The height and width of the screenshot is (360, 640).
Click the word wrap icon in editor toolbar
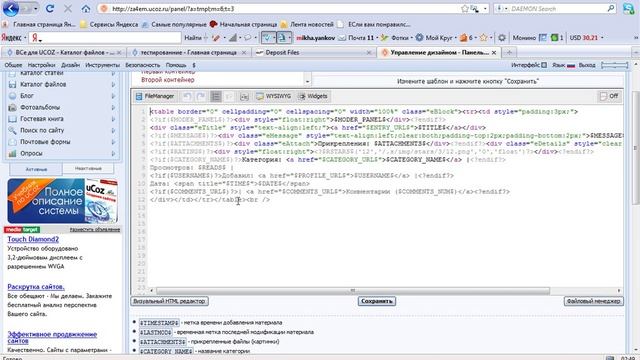click(x=229, y=96)
